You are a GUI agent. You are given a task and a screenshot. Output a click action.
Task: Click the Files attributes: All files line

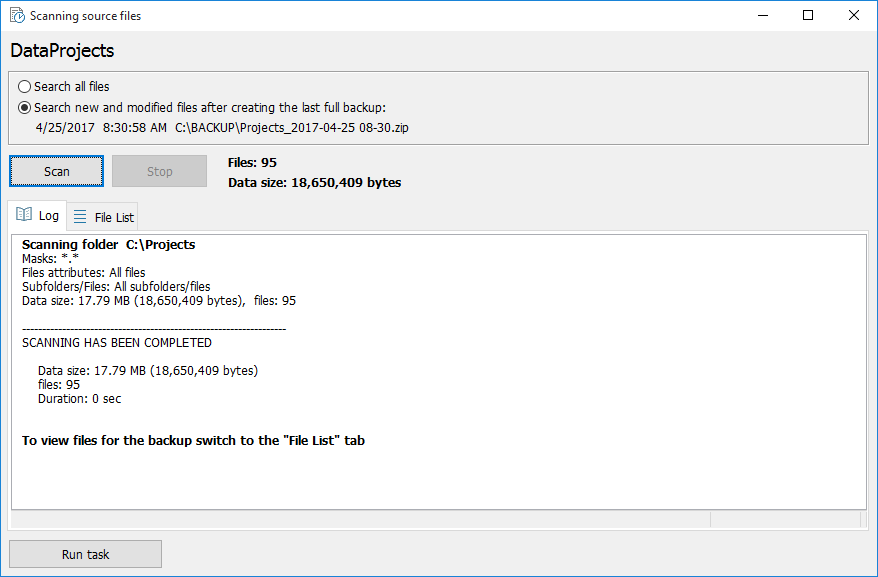pos(83,273)
